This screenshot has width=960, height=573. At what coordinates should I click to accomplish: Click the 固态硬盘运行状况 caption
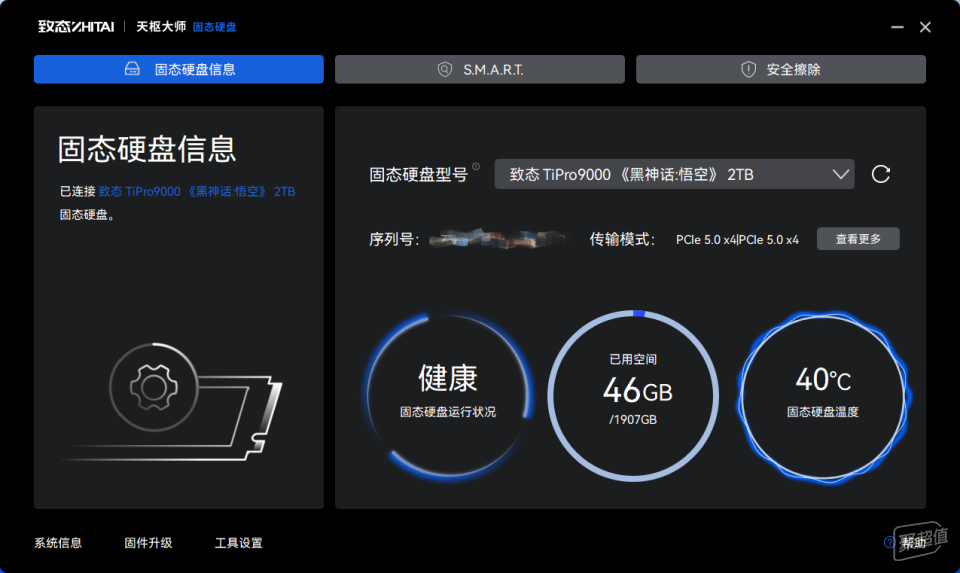(x=448, y=412)
